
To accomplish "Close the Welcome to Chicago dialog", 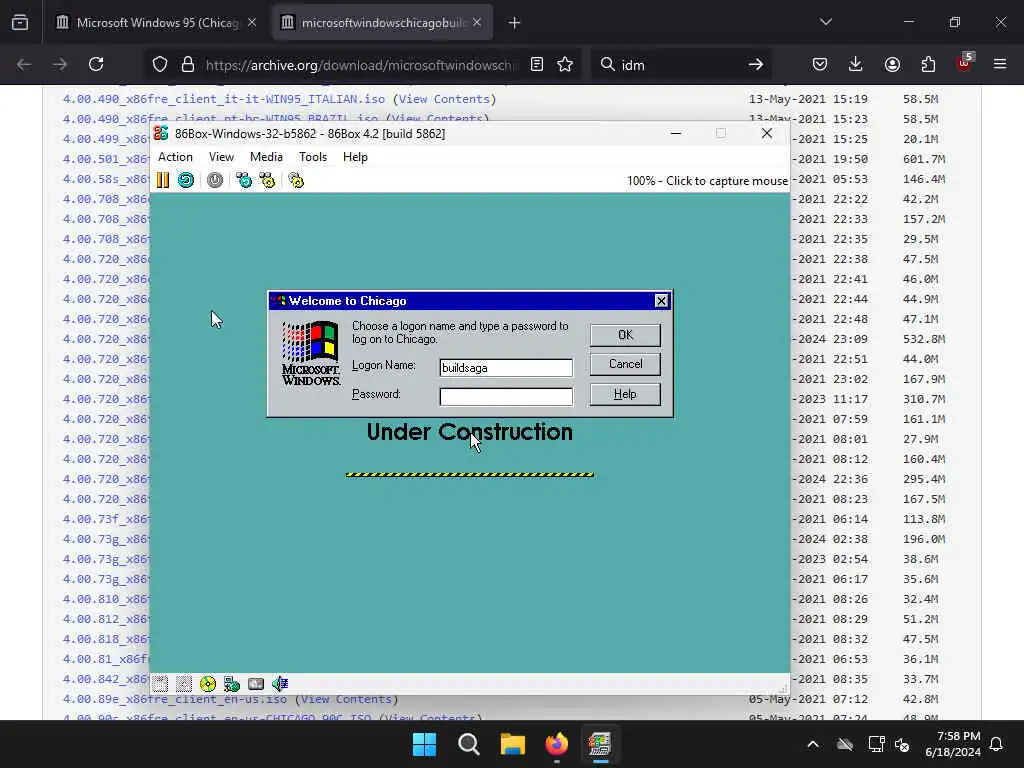I will point(661,300).
